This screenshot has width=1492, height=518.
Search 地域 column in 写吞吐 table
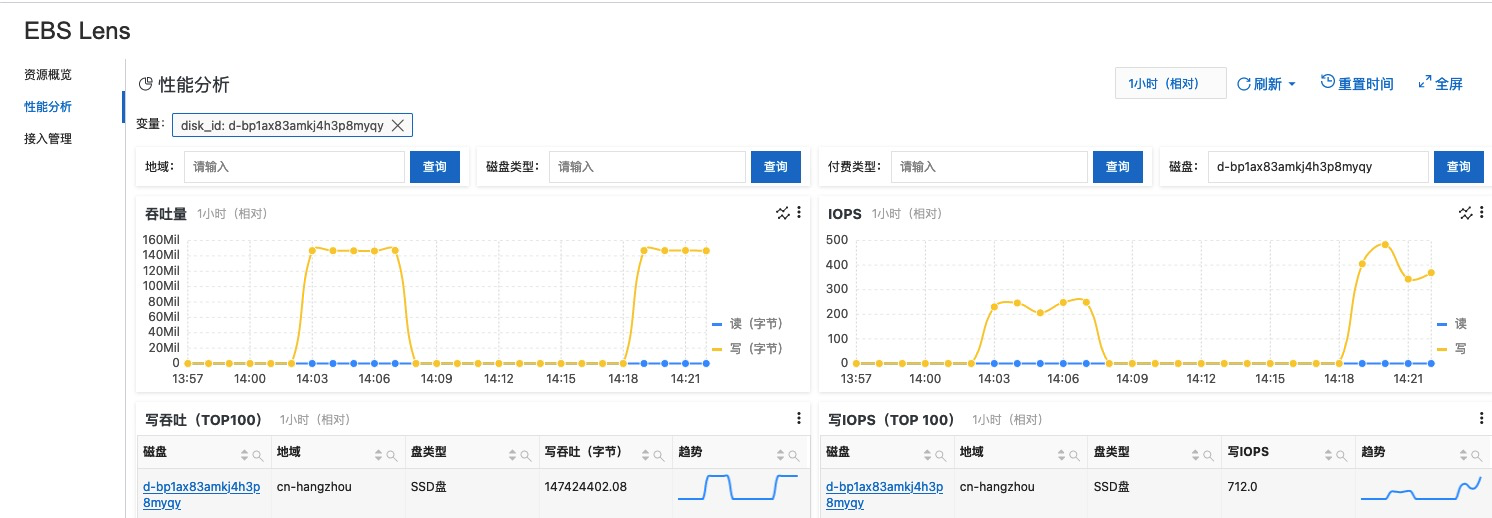(x=391, y=455)
